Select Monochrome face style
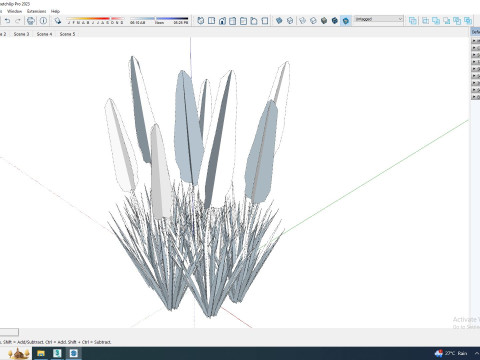Screen dimensions: 480x360 [x=346, y=21]
